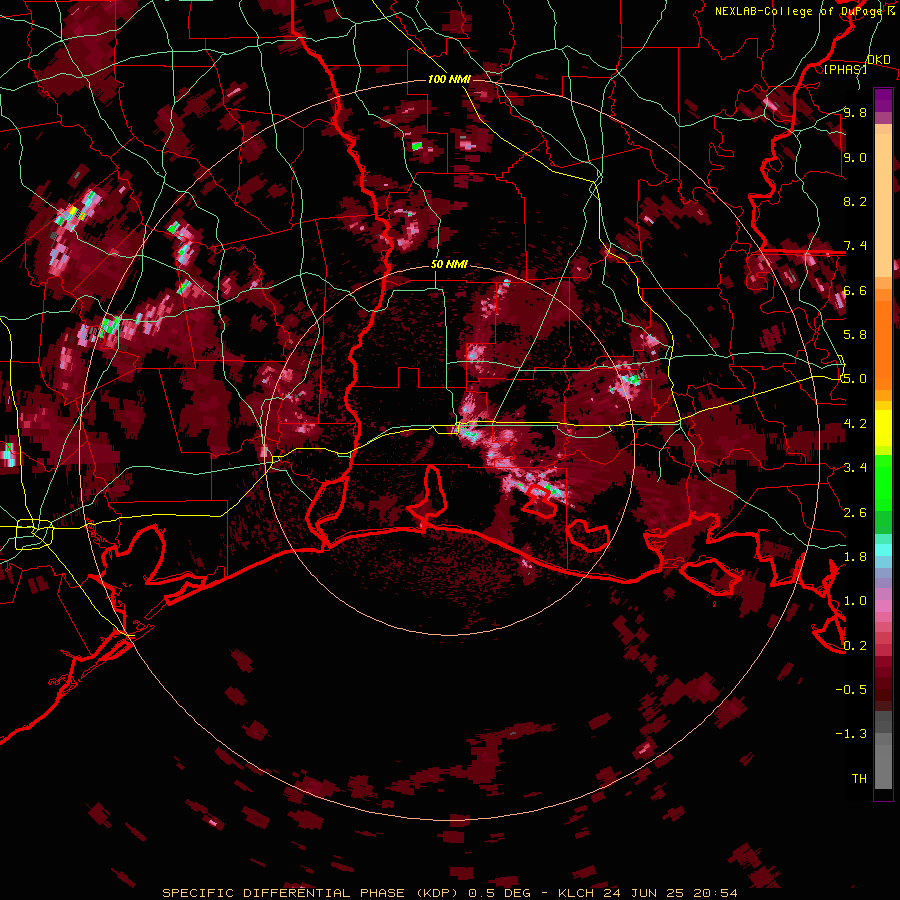Select the -0.5 value on the scale
The height and width of the screenshot is (900, 900).
click(851, 690)
